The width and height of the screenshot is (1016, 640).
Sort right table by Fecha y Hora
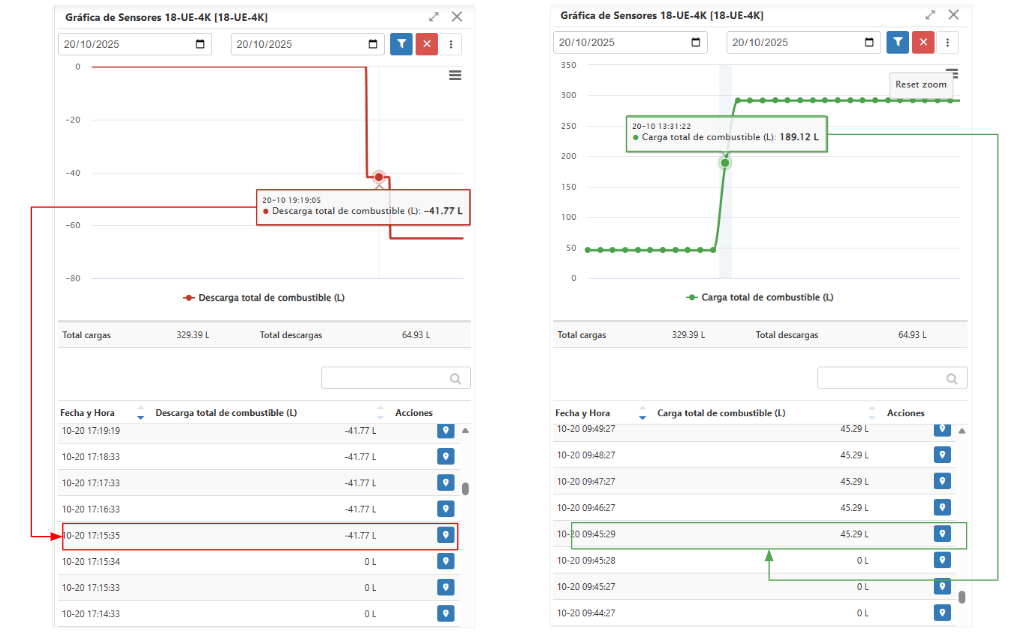(642, 413)
